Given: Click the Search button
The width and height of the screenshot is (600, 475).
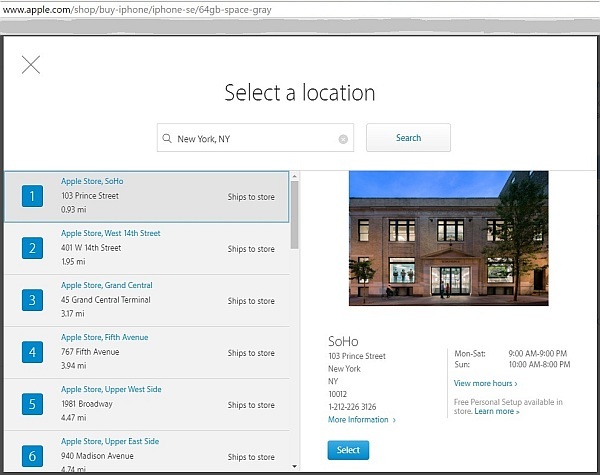Looking at the screenshot, I should point(408,138).
